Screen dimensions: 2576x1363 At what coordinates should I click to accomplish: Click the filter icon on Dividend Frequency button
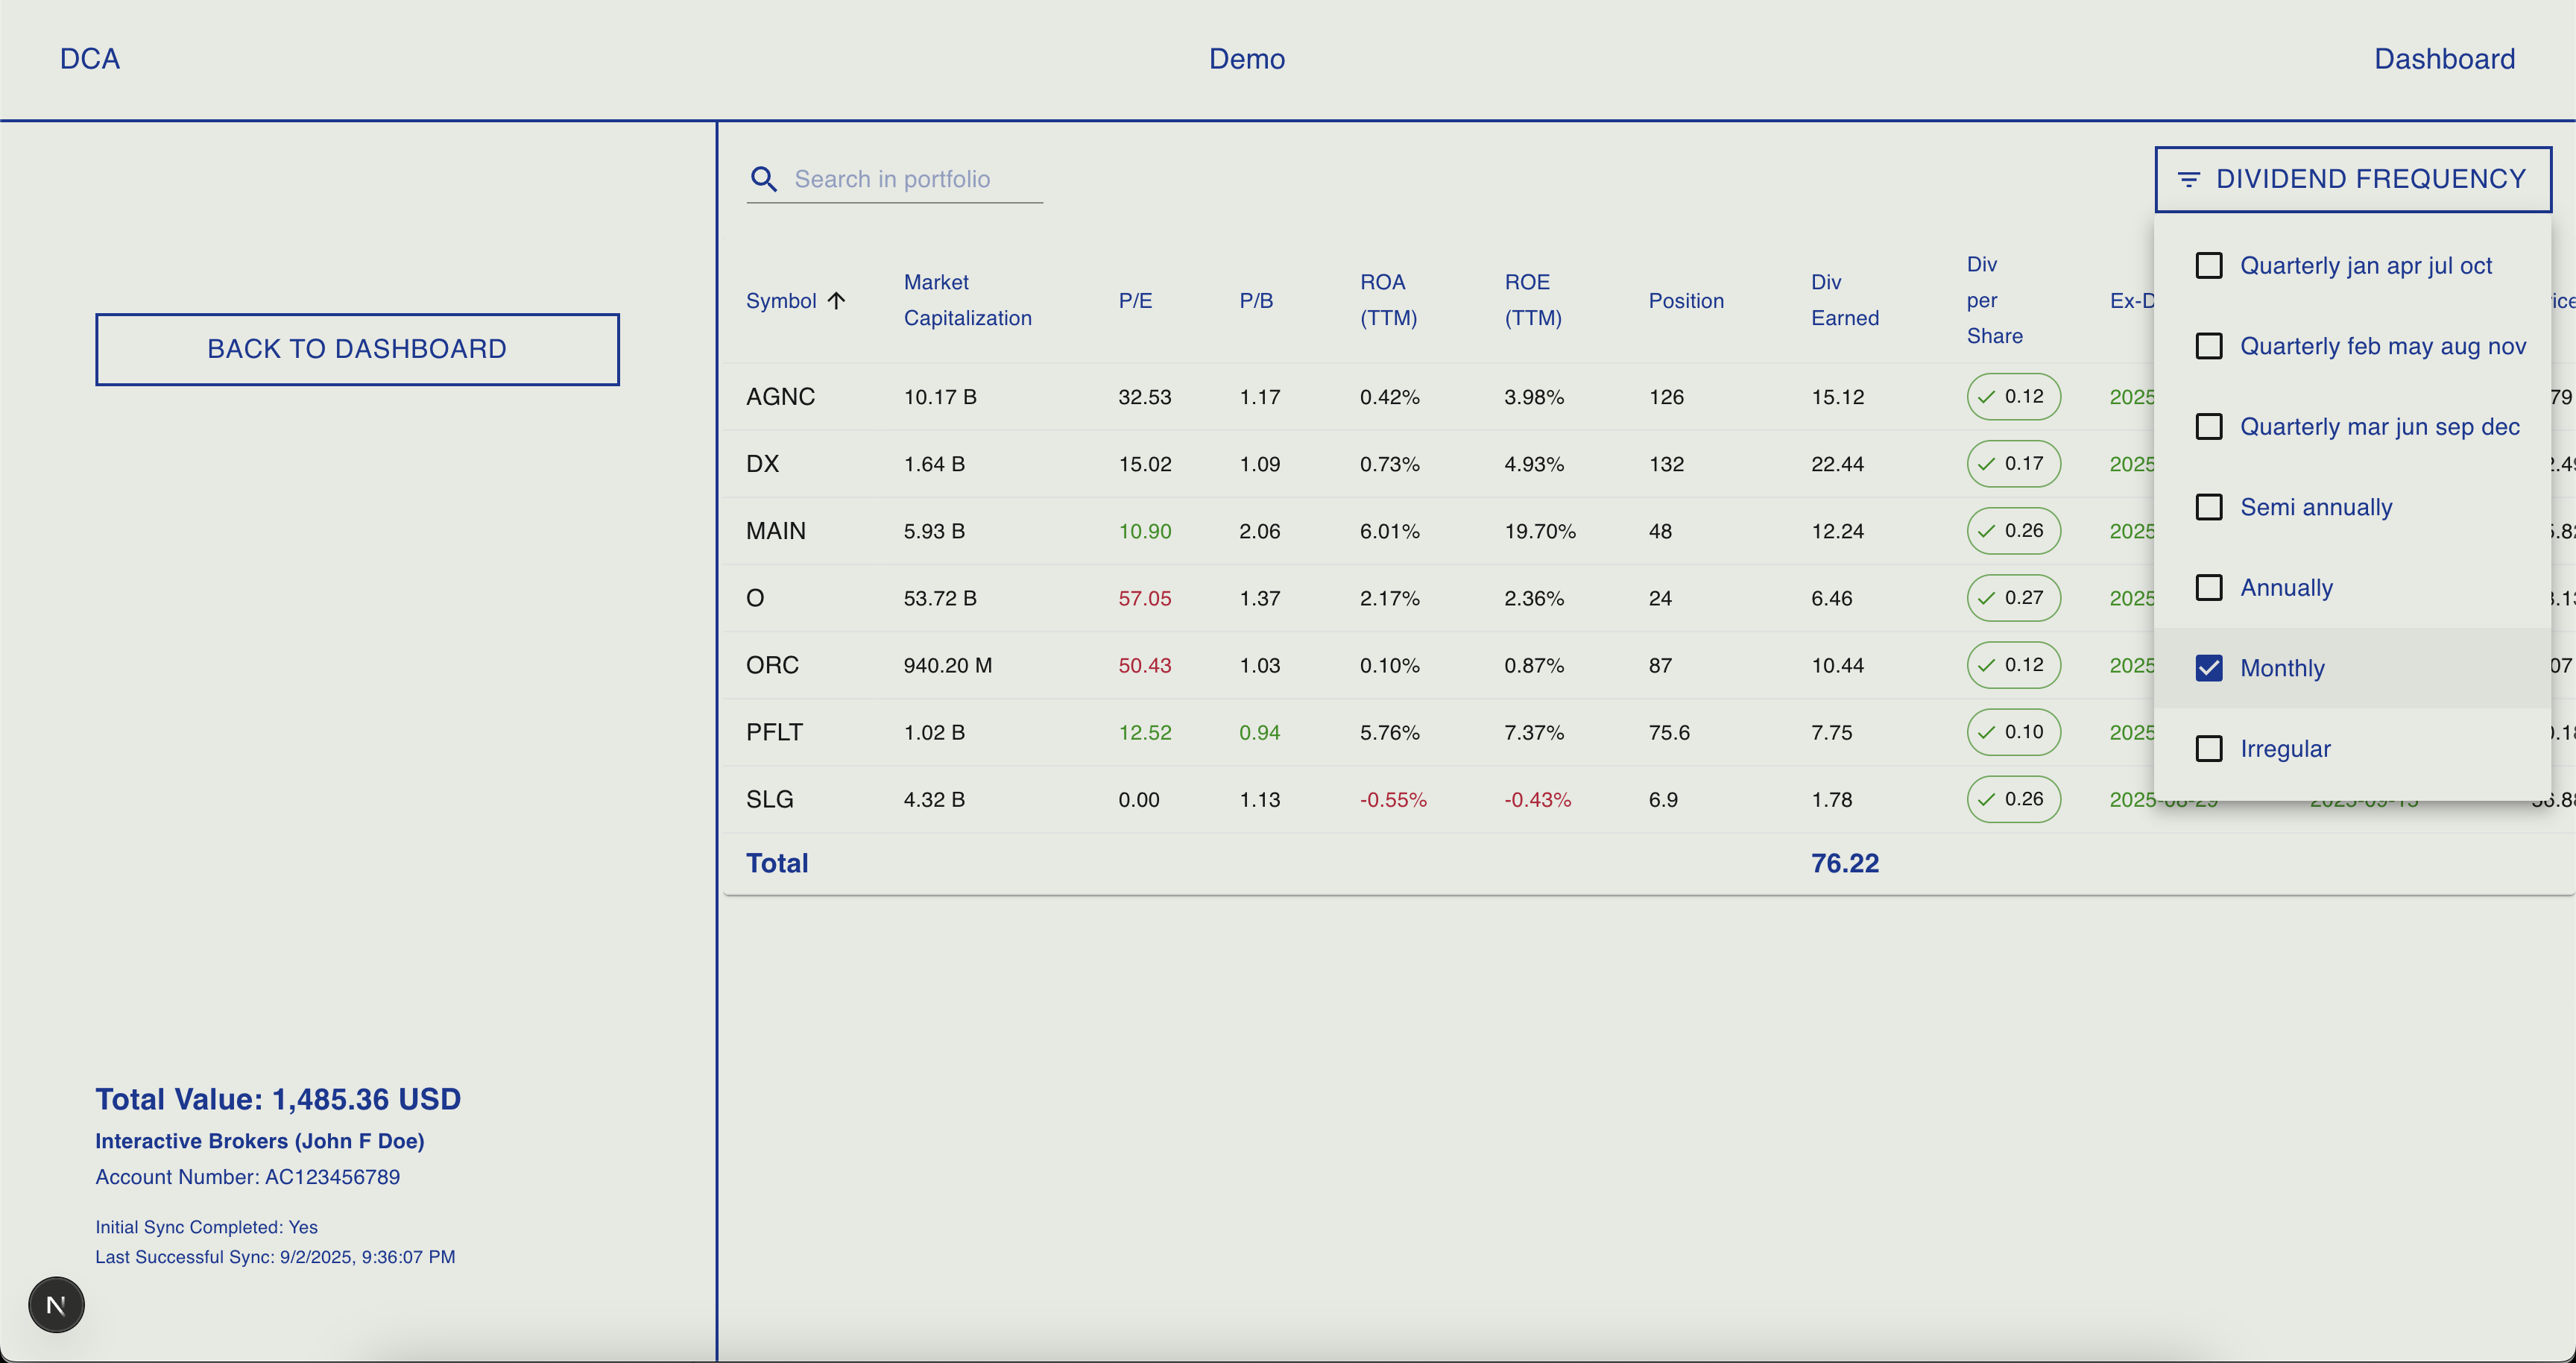pos(2190,179)
